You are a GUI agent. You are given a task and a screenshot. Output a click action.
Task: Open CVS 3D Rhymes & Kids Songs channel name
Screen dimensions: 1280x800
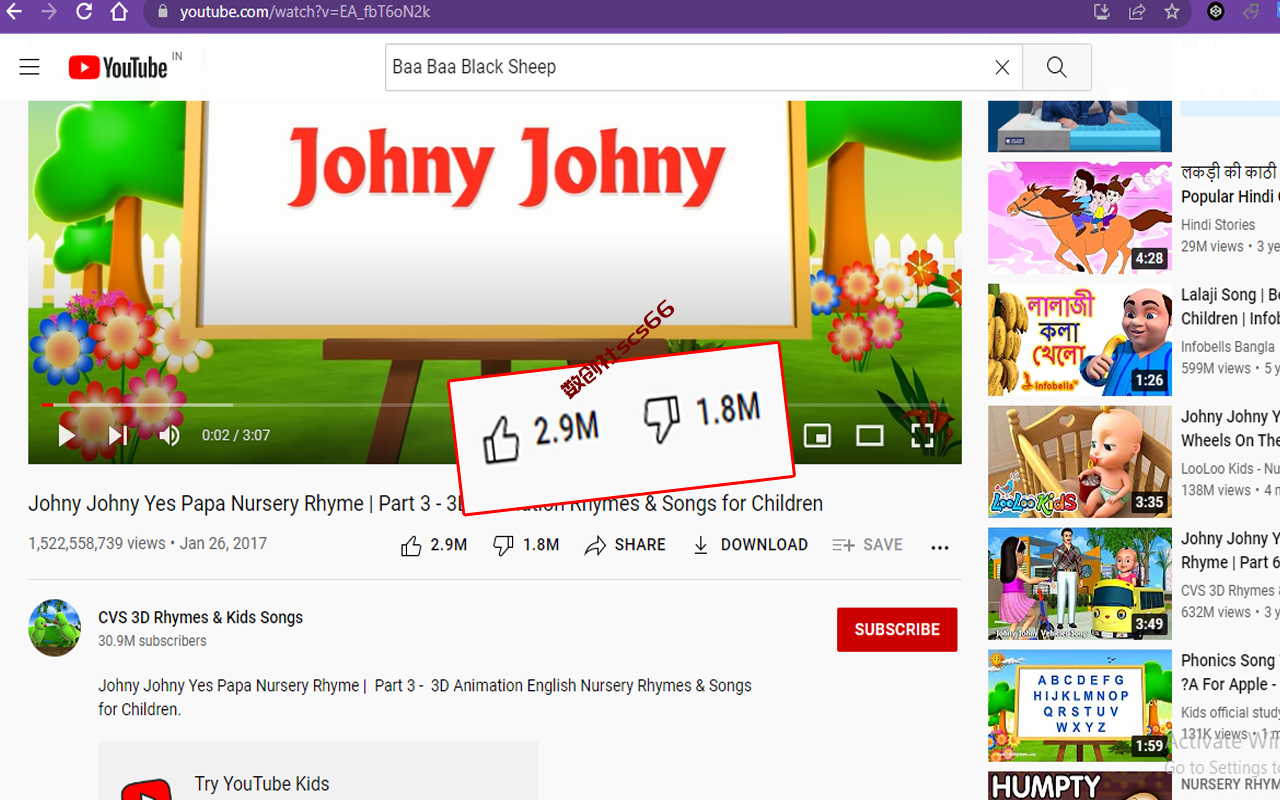[x=200, y=617]
